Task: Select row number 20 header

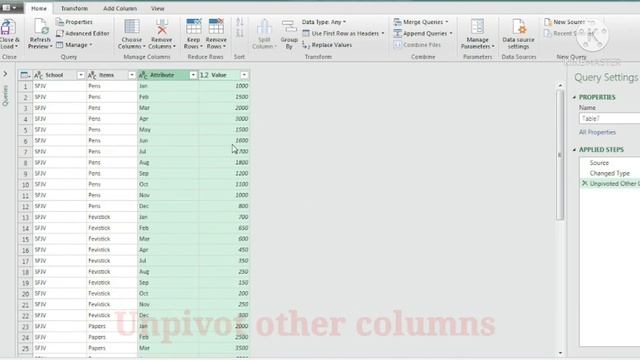Action: 25,293
